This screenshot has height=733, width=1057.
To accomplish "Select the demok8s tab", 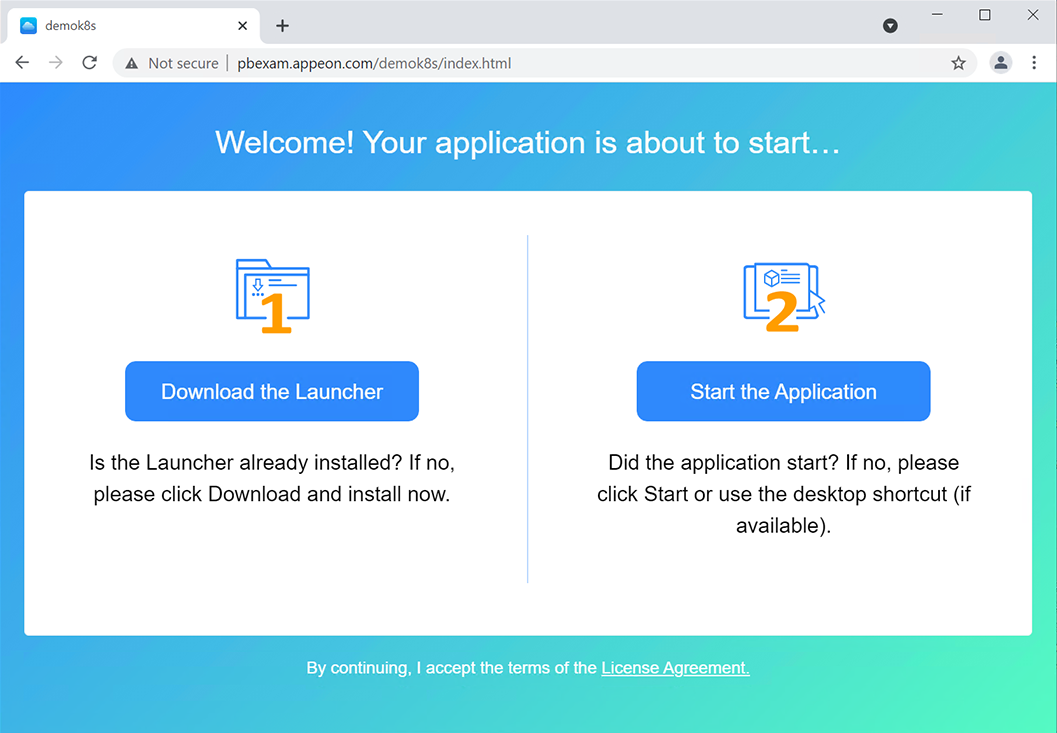I will (120, 26).
